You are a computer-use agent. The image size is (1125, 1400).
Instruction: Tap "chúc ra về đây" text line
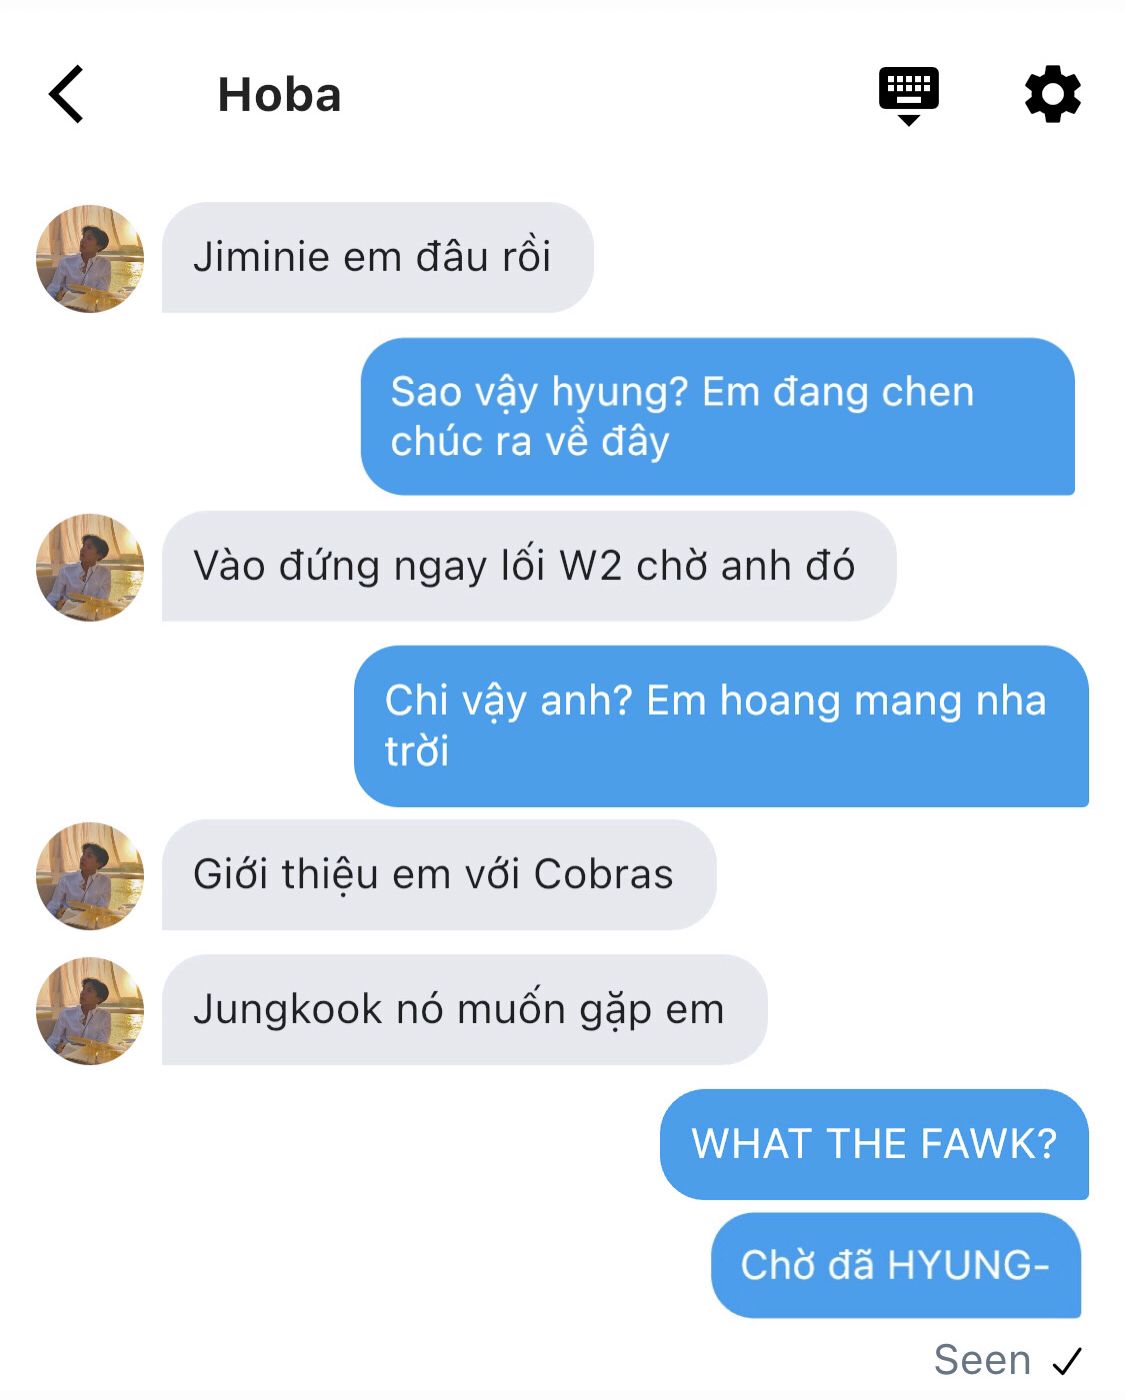(x=530, y=442)
